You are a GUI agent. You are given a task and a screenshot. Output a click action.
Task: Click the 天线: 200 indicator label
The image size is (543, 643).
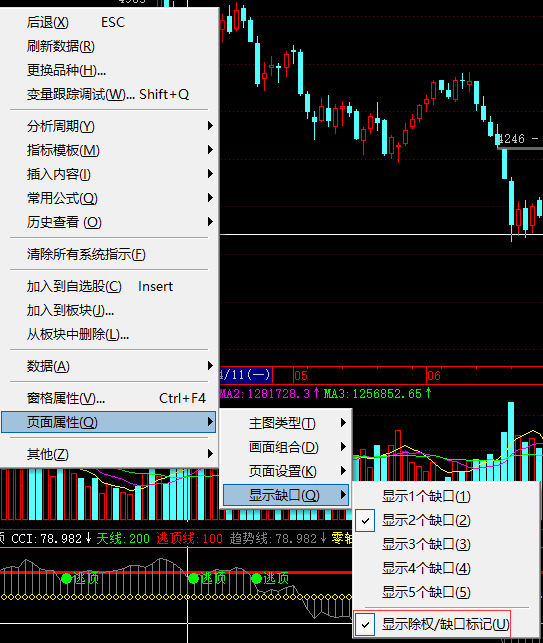(x=123, y=538)
